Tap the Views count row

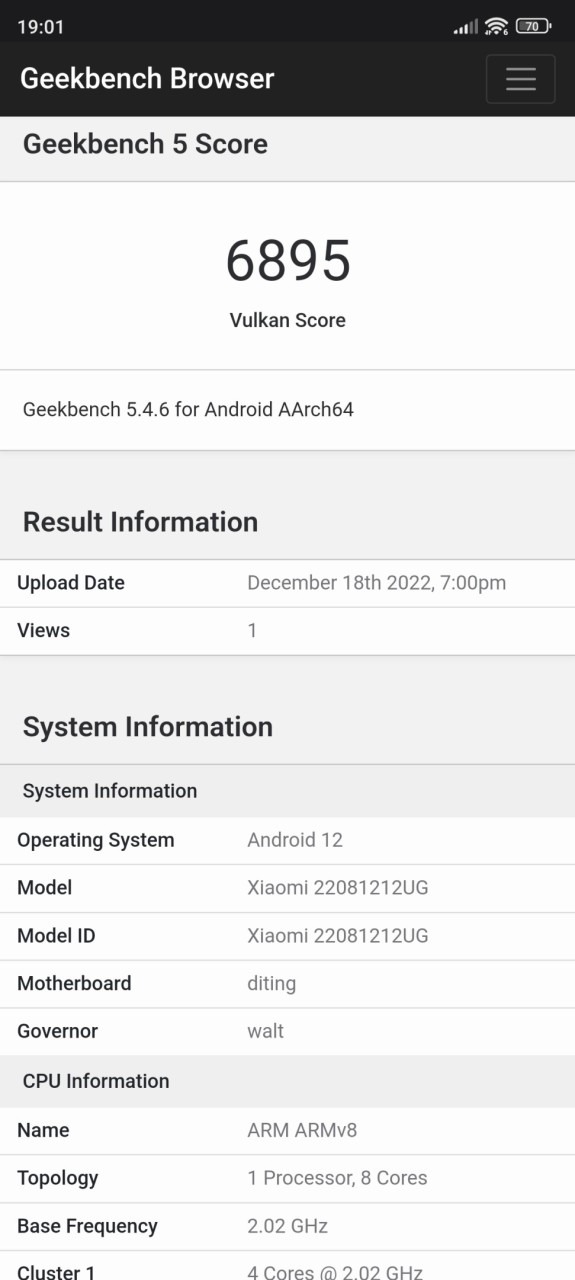(287, 631)
